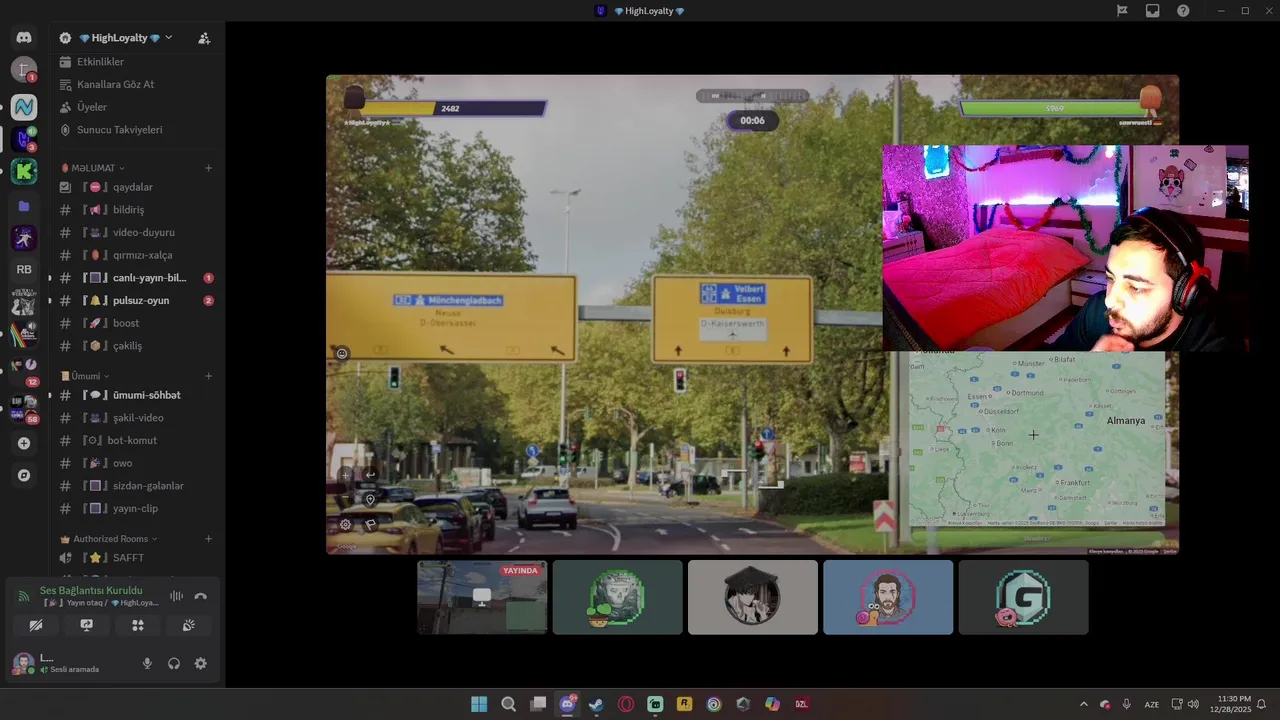1280x720 pixels.
Task: Toggle camera on or off
Action: [x=36, y=625]
